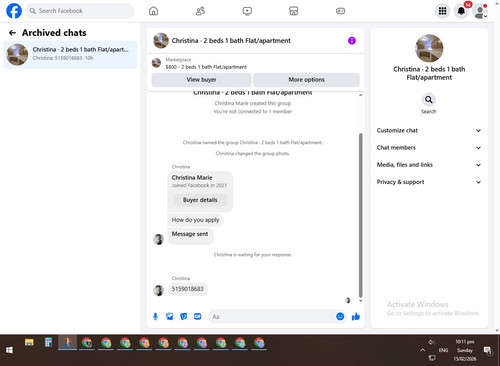Click the taskbar clock 10:11 pm
Image resolution: width=500 pixels, height=366 pixels.
click(465, 342)
